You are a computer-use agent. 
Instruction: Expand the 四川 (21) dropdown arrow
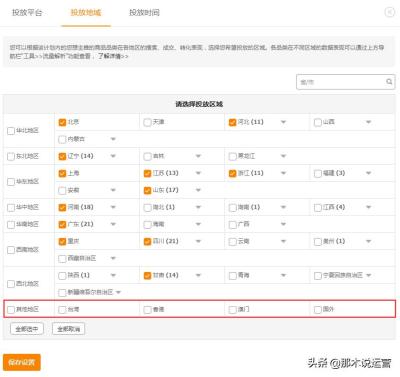(x=198, y=241)
